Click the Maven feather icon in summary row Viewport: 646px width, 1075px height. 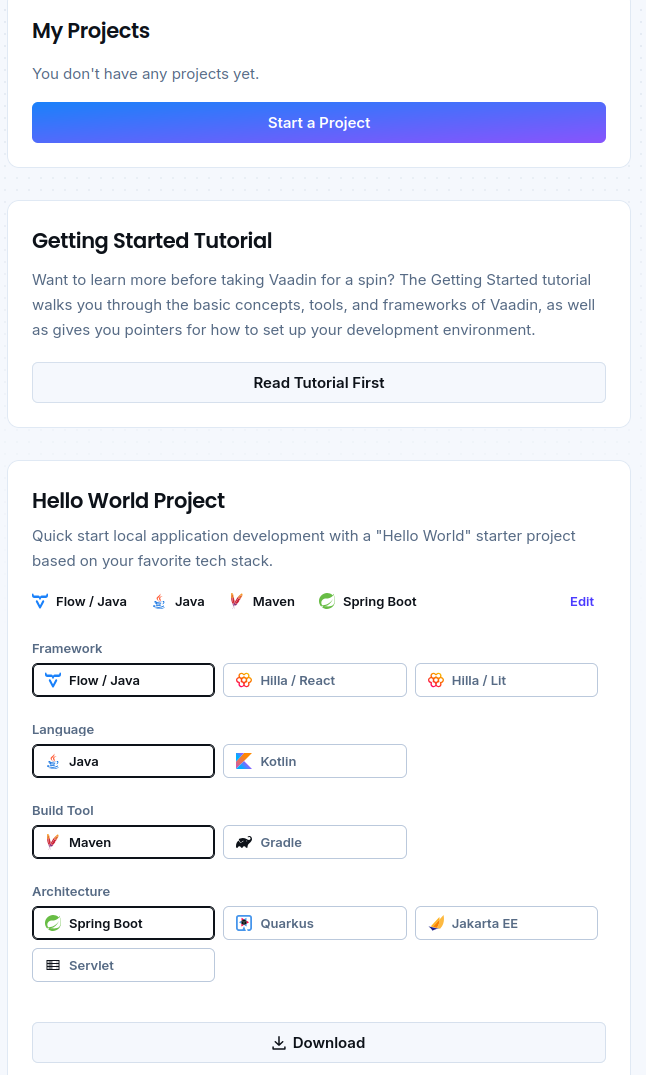236,601
